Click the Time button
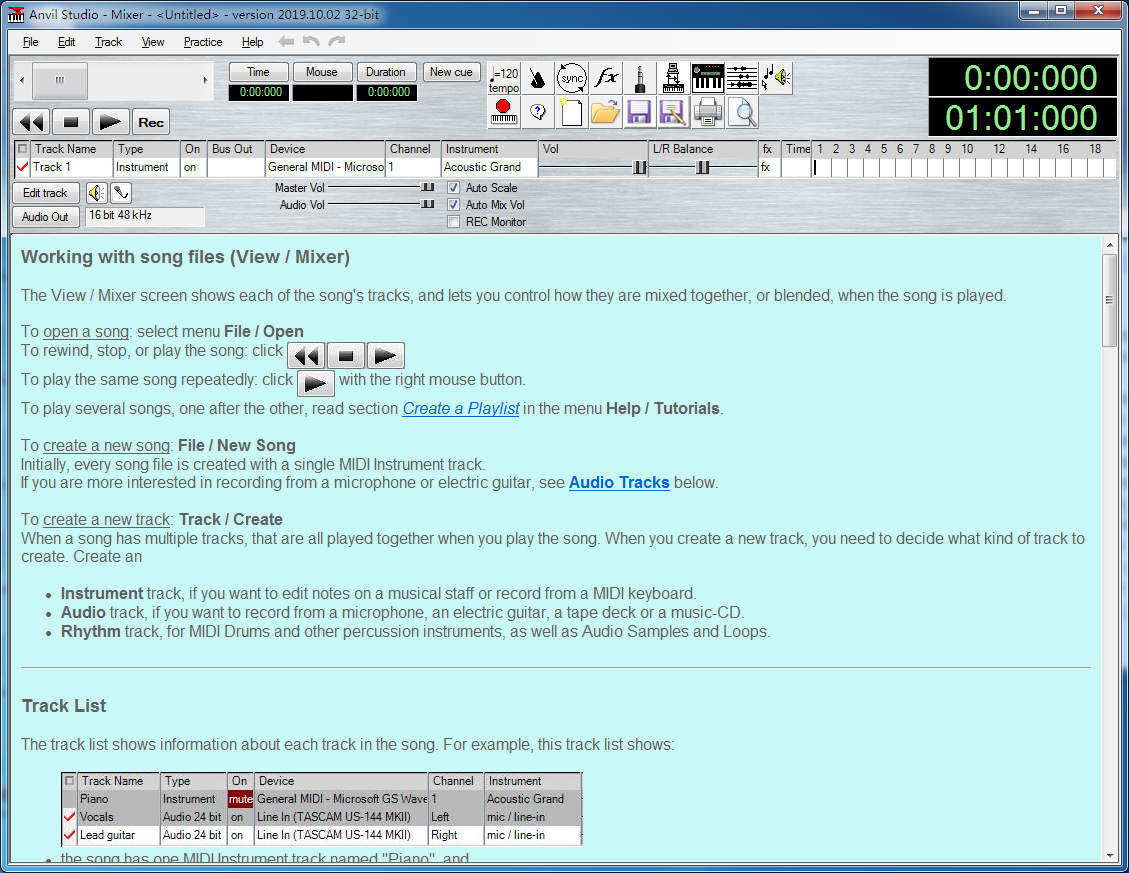The width and height of the screenshot is (1129, 873). [258, 72]
